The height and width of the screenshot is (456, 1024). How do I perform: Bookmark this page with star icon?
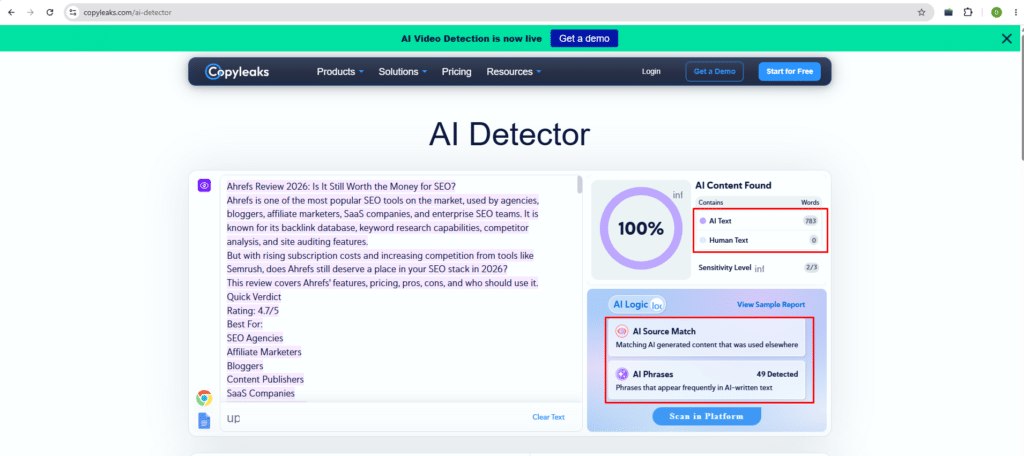[x=921, y=12]
